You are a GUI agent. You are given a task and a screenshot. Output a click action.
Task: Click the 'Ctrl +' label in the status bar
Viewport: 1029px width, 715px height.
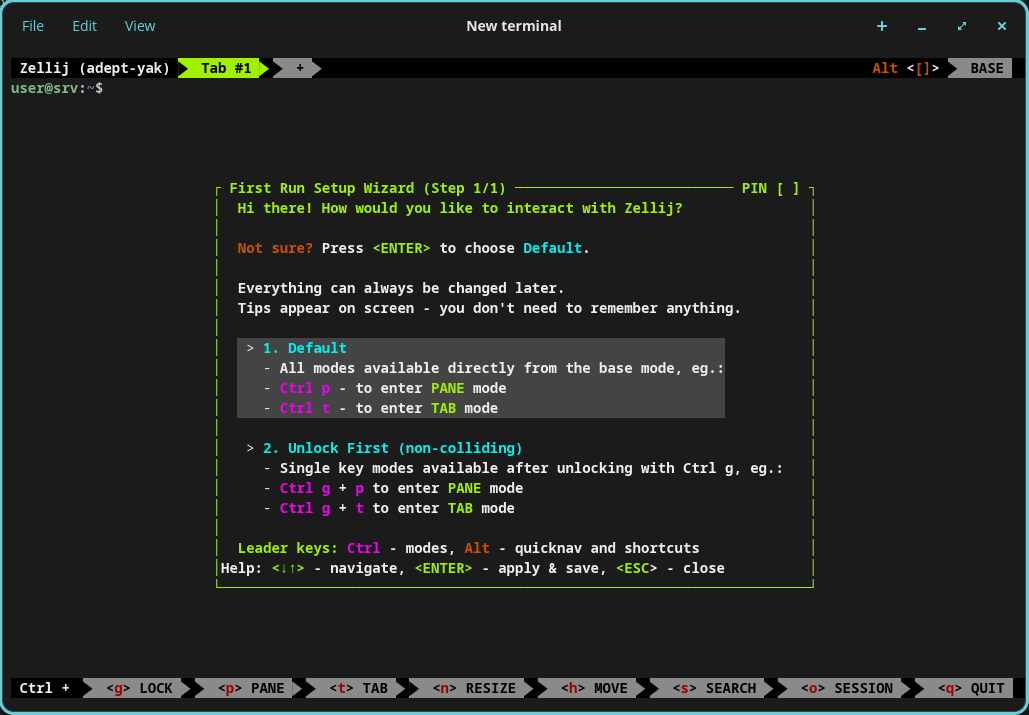point(45,688)
